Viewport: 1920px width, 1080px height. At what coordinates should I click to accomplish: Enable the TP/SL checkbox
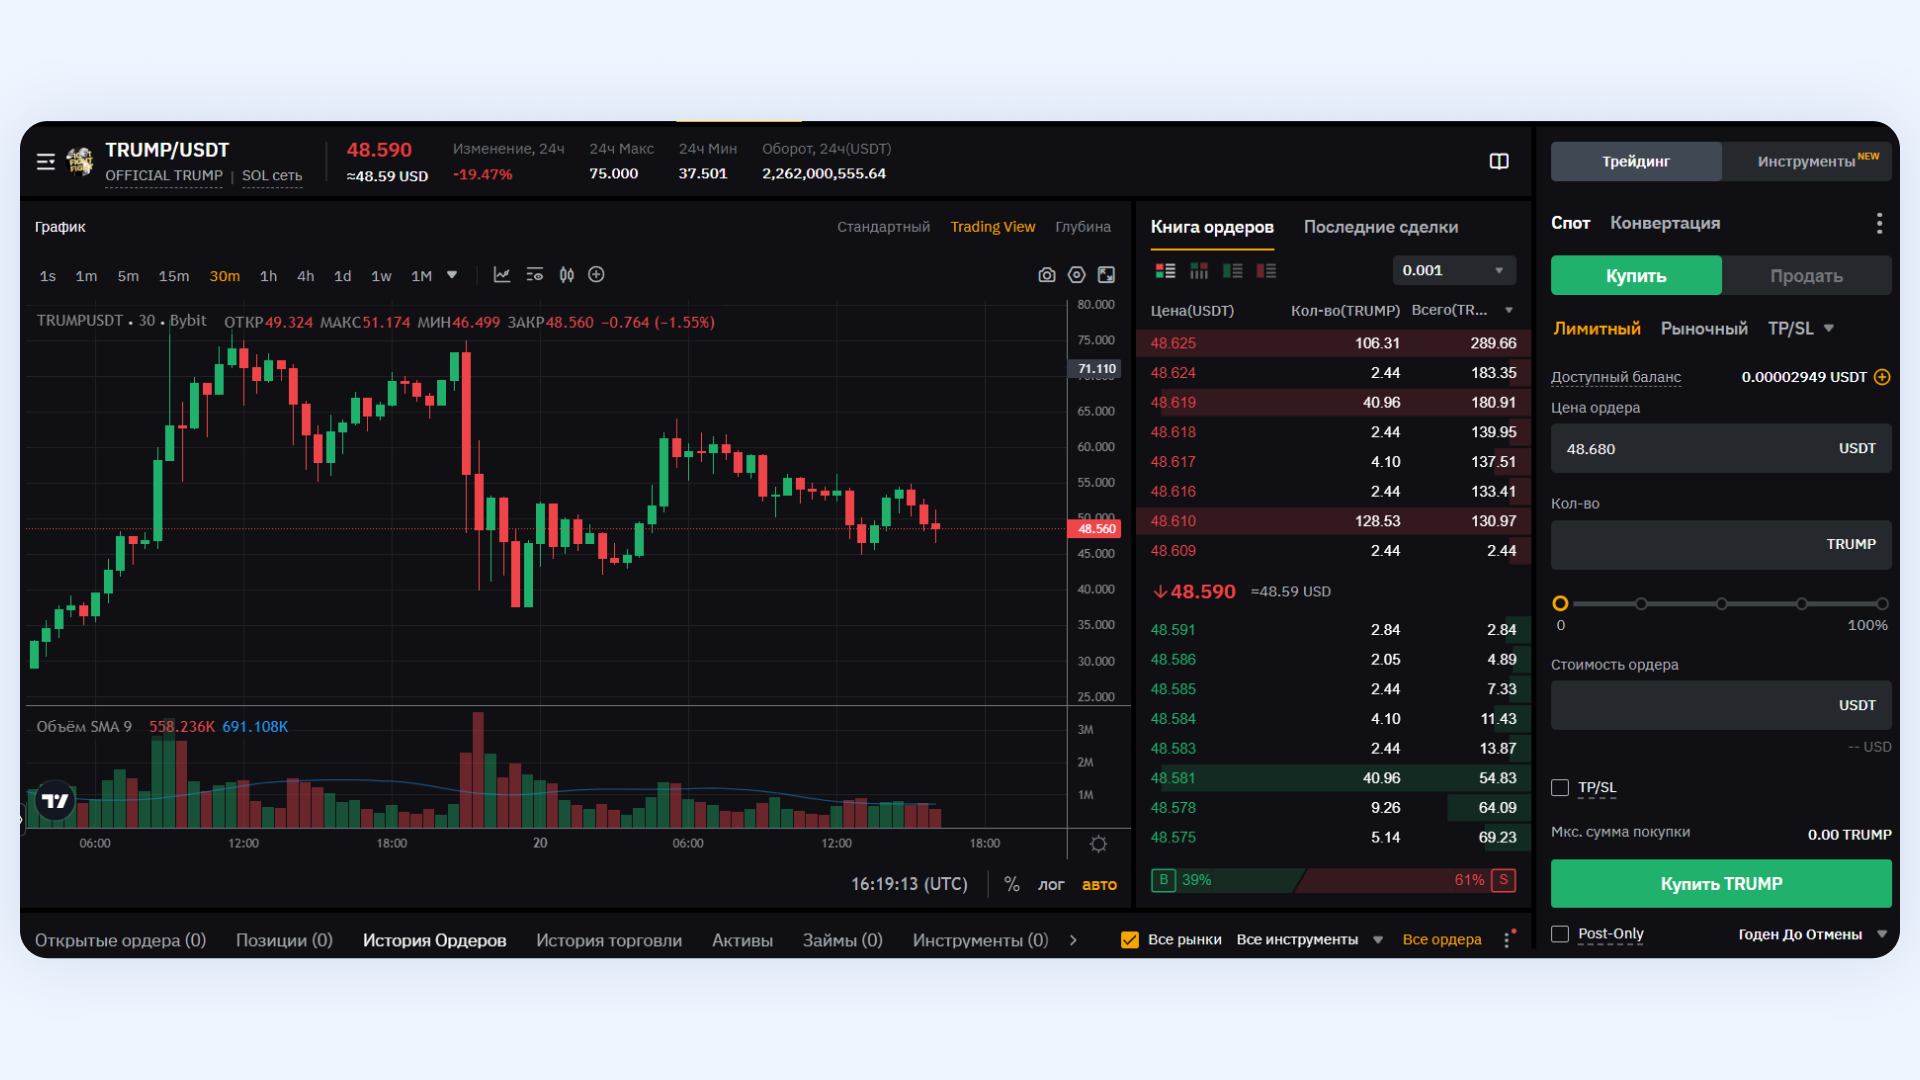[1560, 788]
